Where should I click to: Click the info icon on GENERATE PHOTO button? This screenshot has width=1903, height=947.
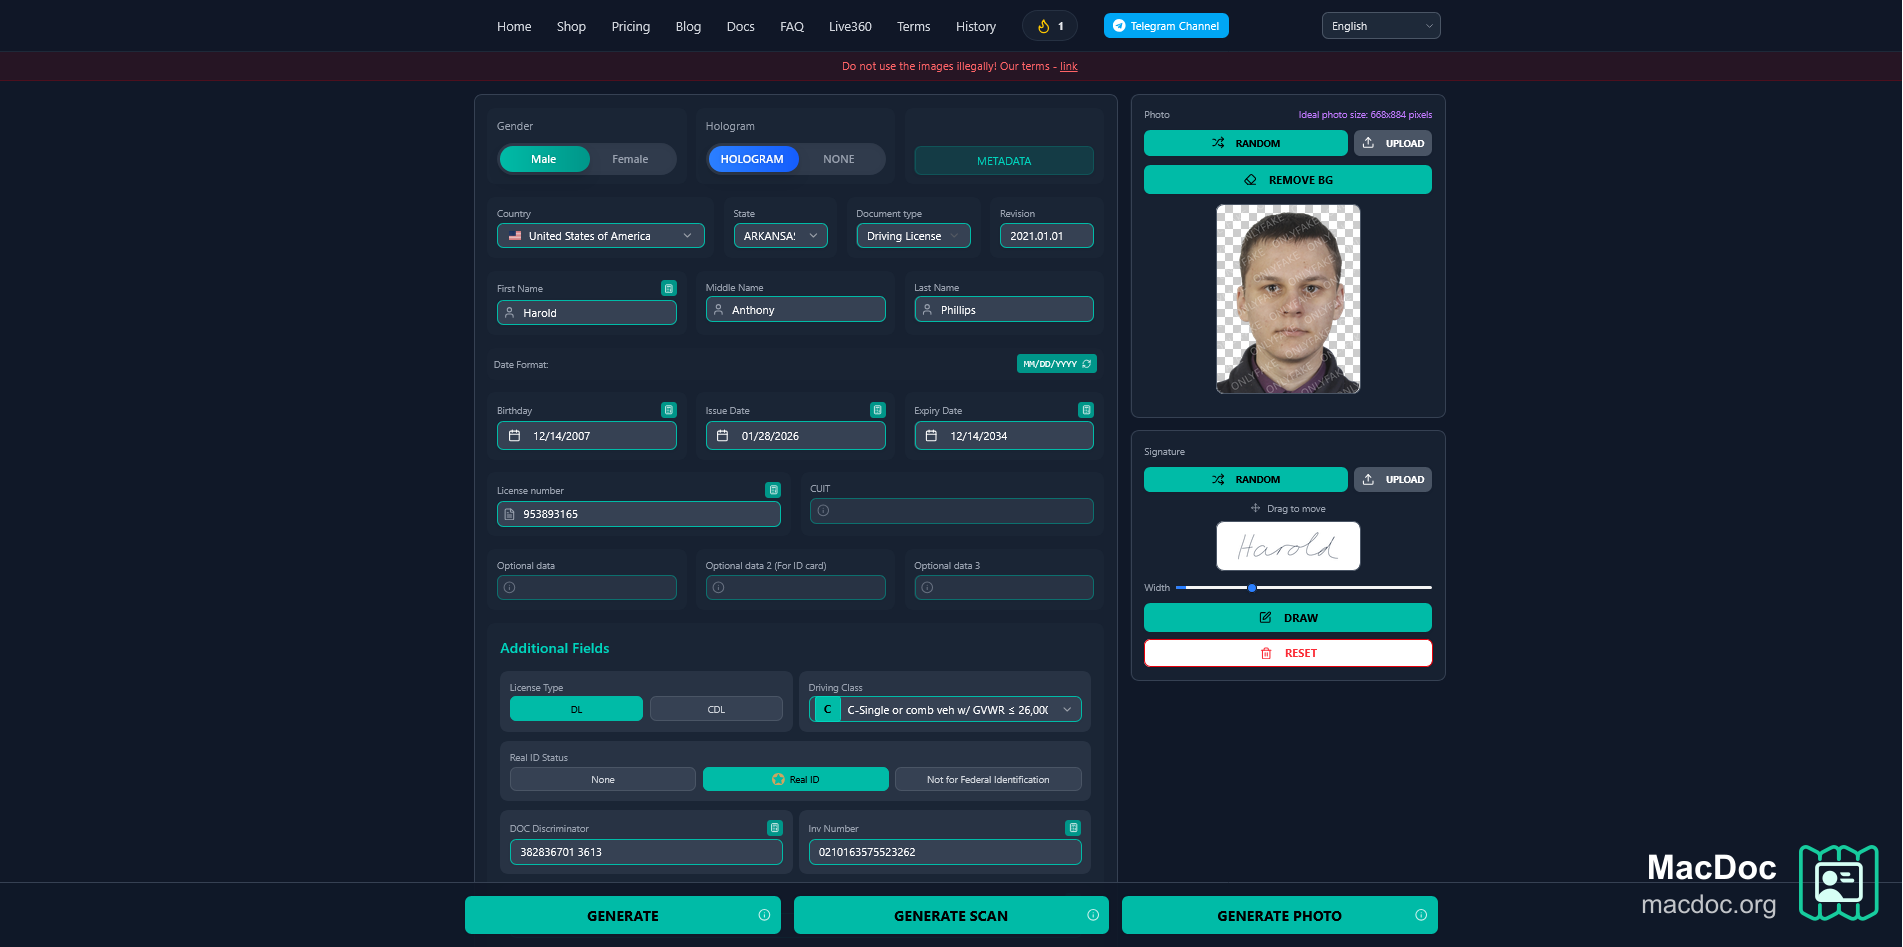point(1421,915)
